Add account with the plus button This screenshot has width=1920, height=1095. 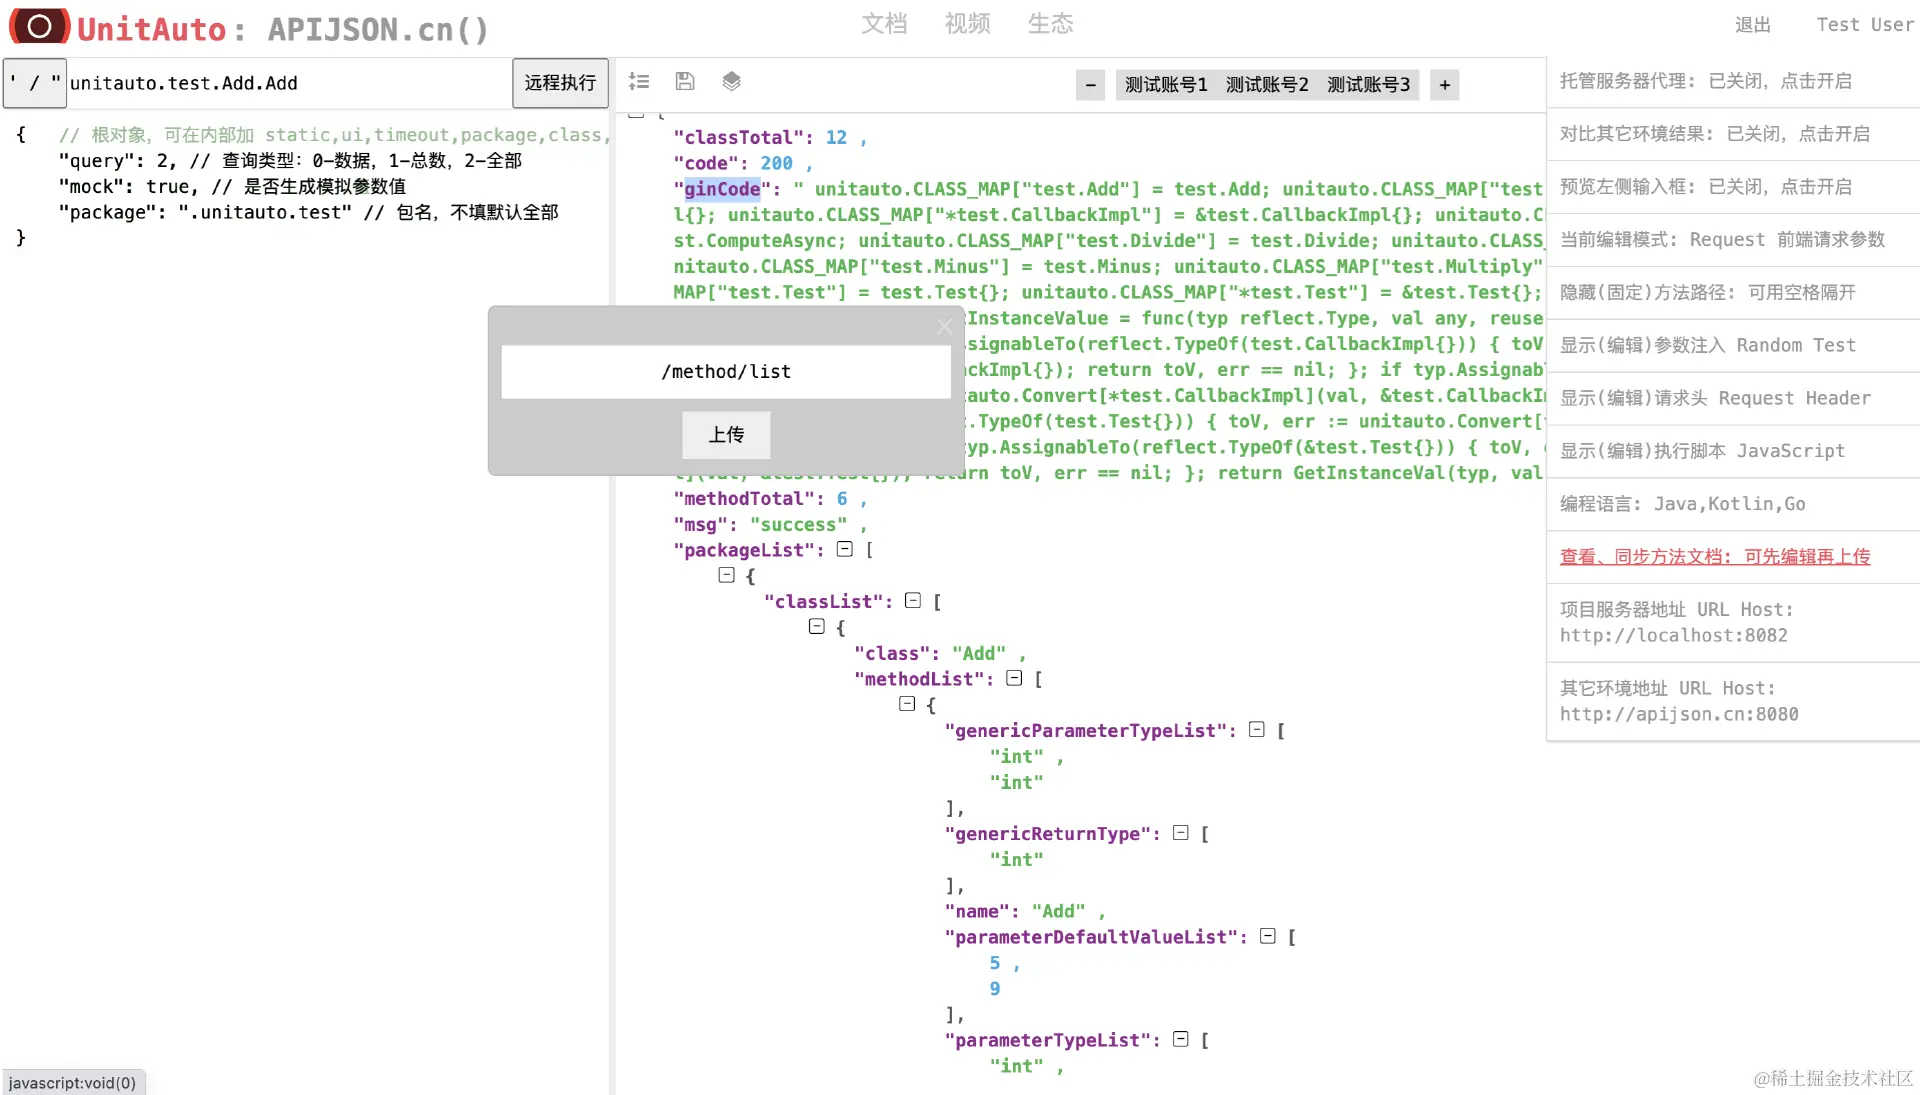click(1444, 85)
